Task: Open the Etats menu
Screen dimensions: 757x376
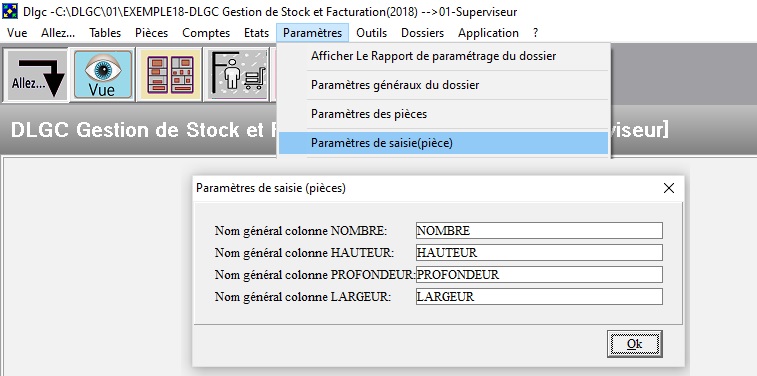Action: [x=256, y=33]
